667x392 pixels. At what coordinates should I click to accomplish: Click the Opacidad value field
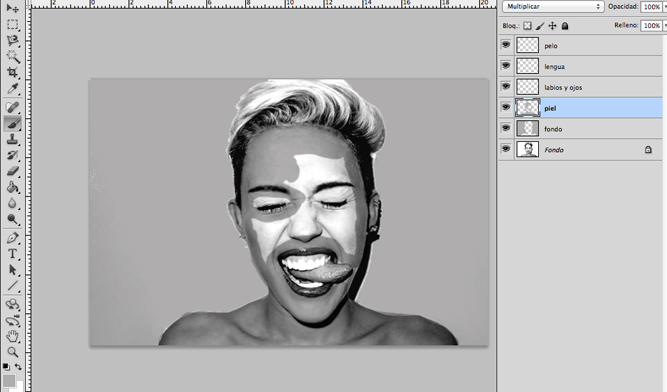tap(651, 7)
